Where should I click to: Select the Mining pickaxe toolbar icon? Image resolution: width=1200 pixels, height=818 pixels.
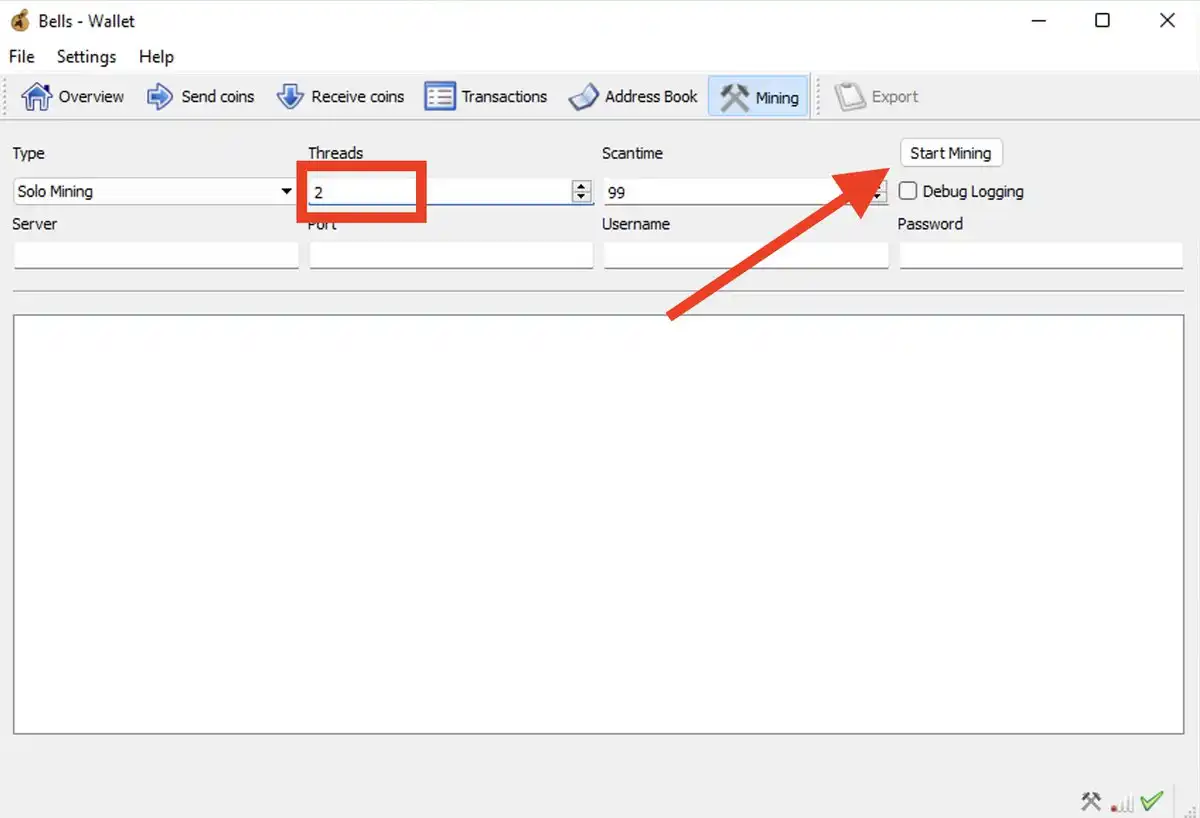pos(735,97)
